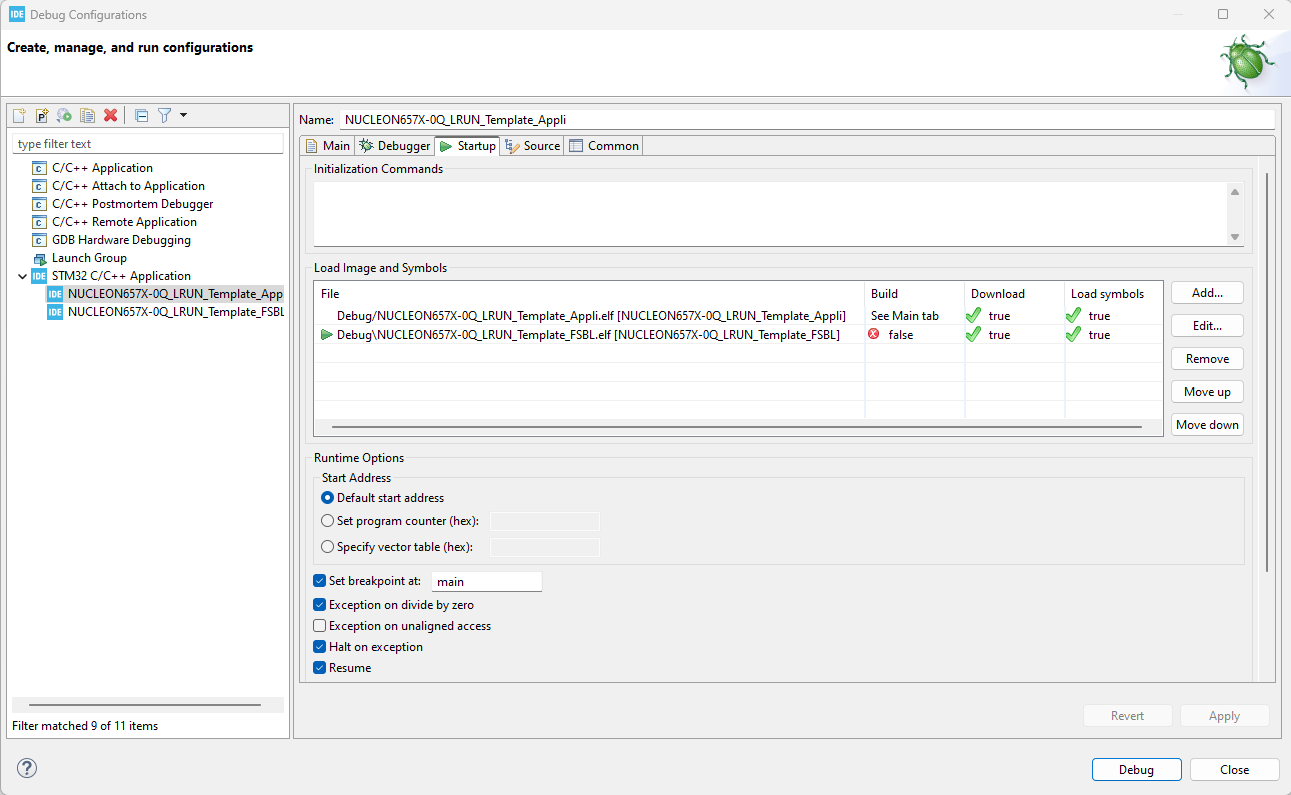Screen dimensions: 1291x795
Task: Select the Set program counter (hex) option
Action: point(327,520)
